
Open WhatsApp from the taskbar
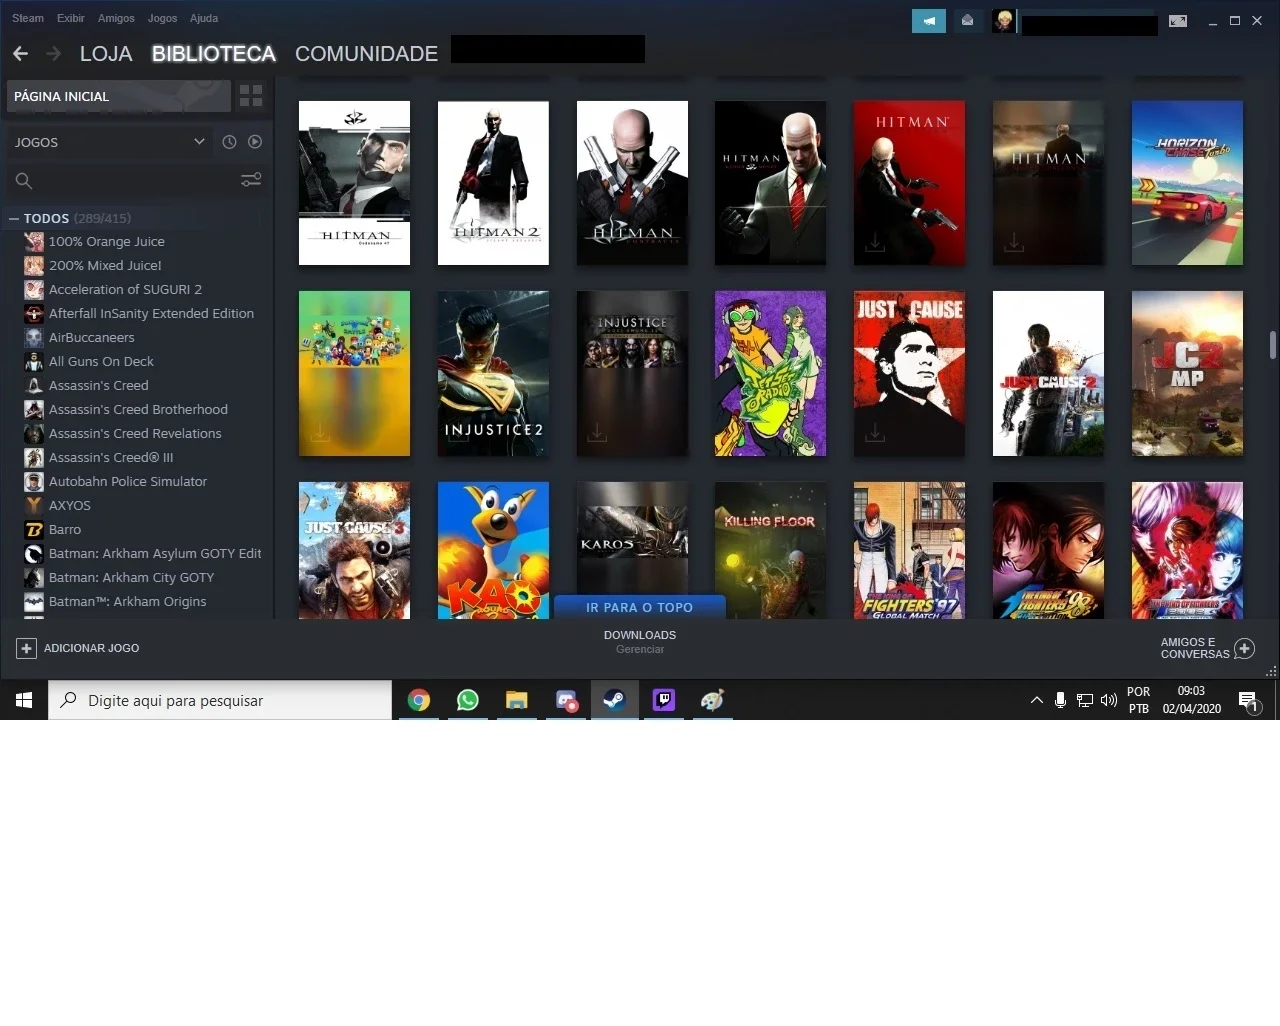(467, 700)
